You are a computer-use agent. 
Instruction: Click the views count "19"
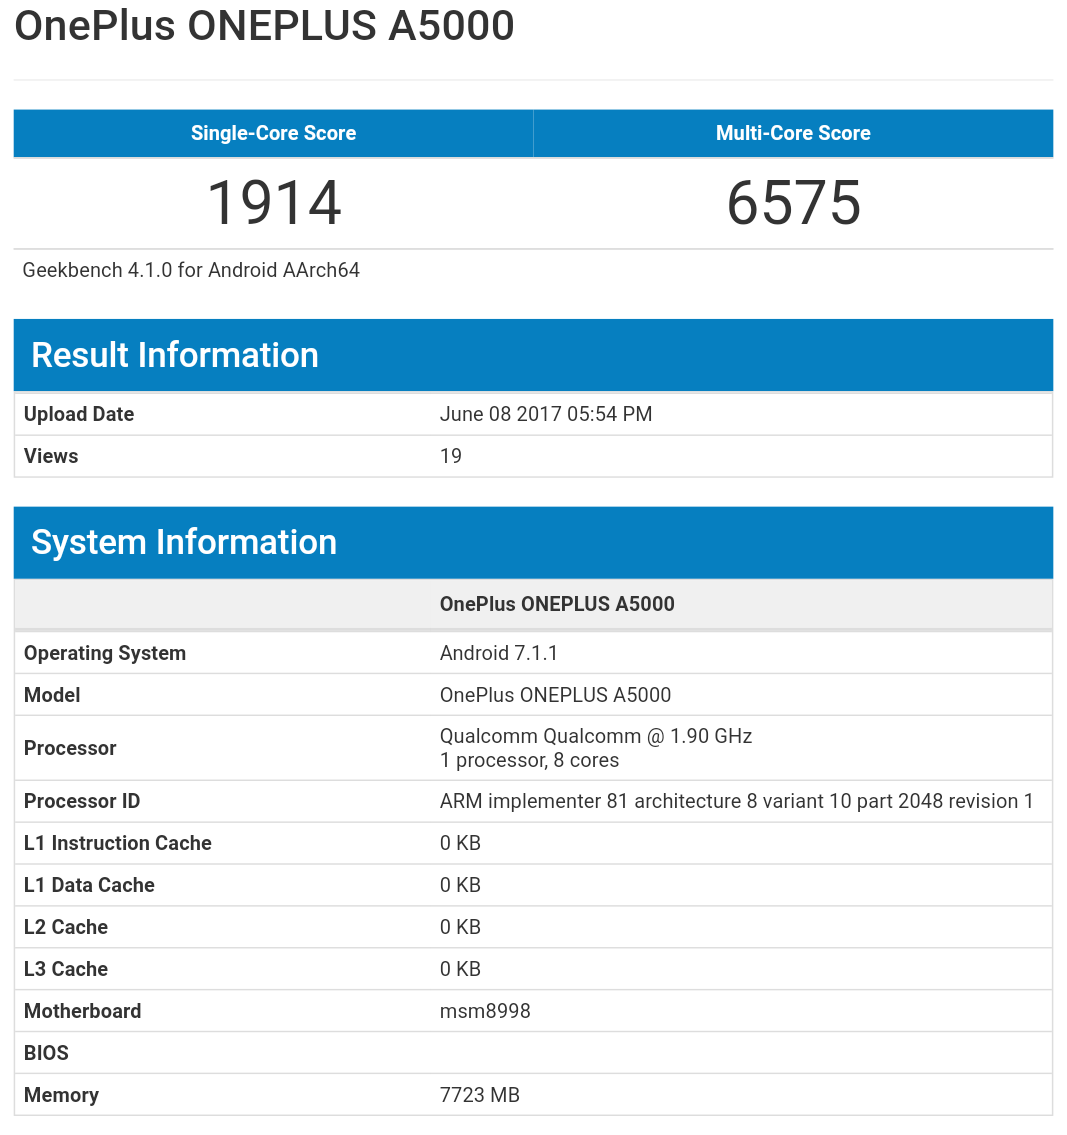point(450,456)
